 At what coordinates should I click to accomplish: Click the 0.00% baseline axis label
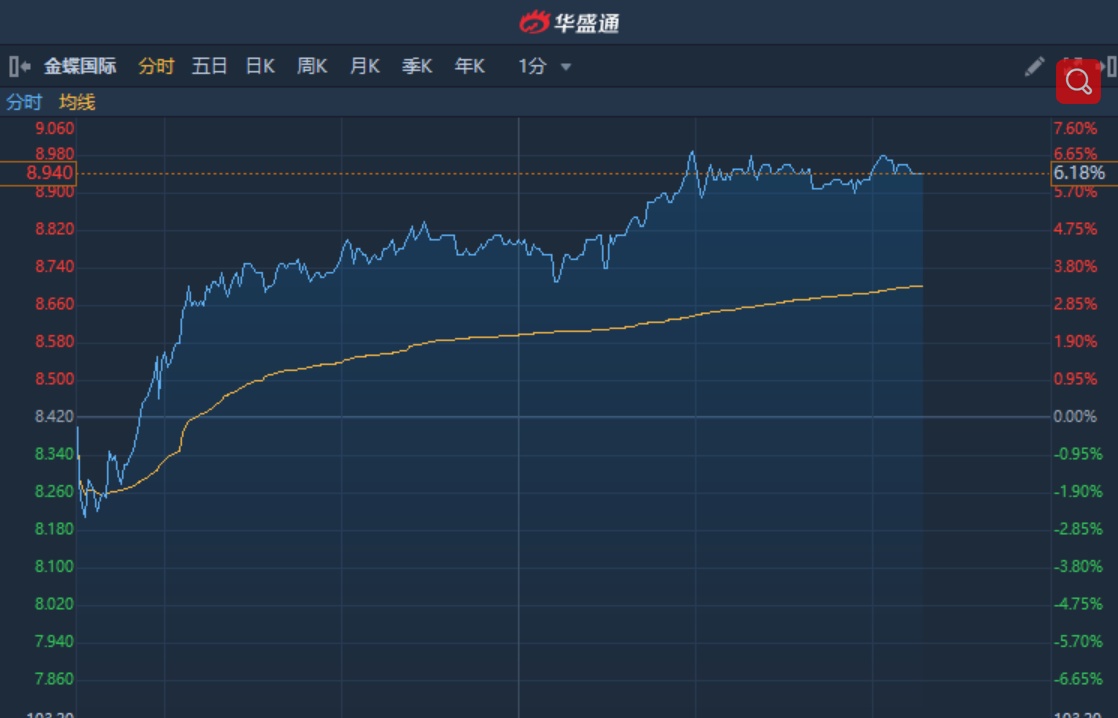[x=1075, y=416]
